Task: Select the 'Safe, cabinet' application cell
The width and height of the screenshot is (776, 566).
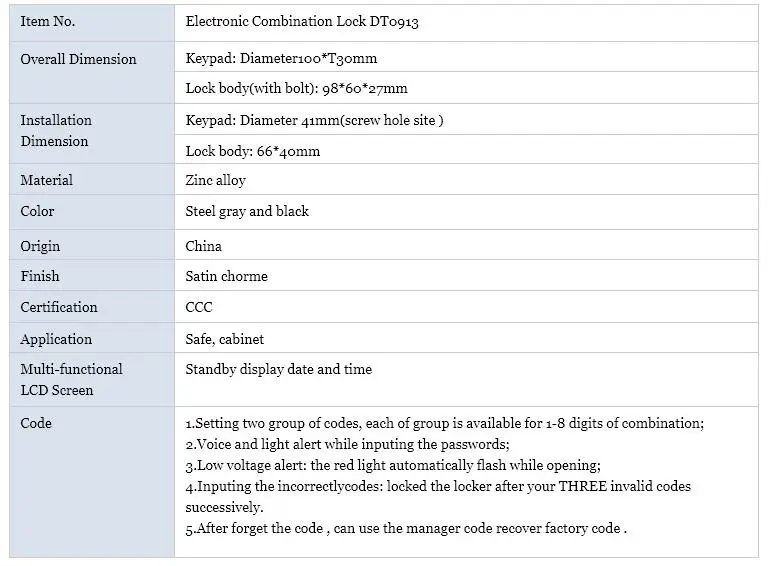Action: pyautogui.click(x=225, y=339)
